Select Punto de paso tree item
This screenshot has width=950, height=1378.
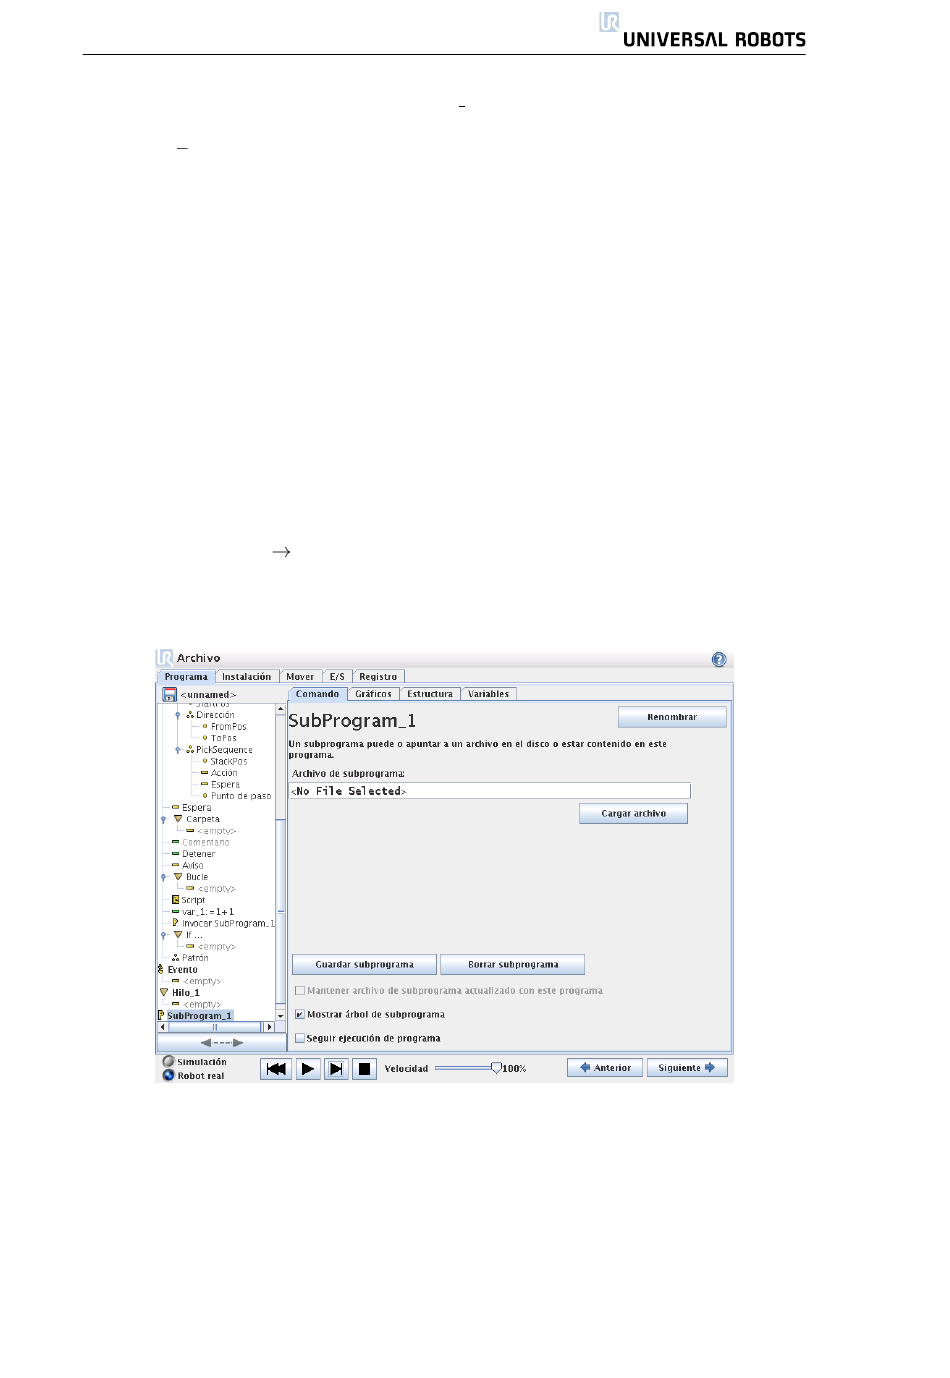pos(240,796)
